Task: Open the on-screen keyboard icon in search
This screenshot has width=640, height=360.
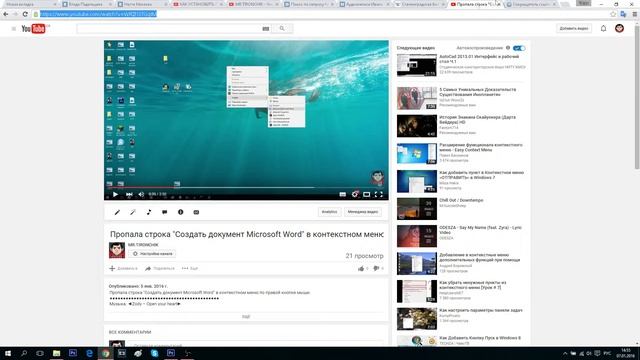Action: click(266, 29)
